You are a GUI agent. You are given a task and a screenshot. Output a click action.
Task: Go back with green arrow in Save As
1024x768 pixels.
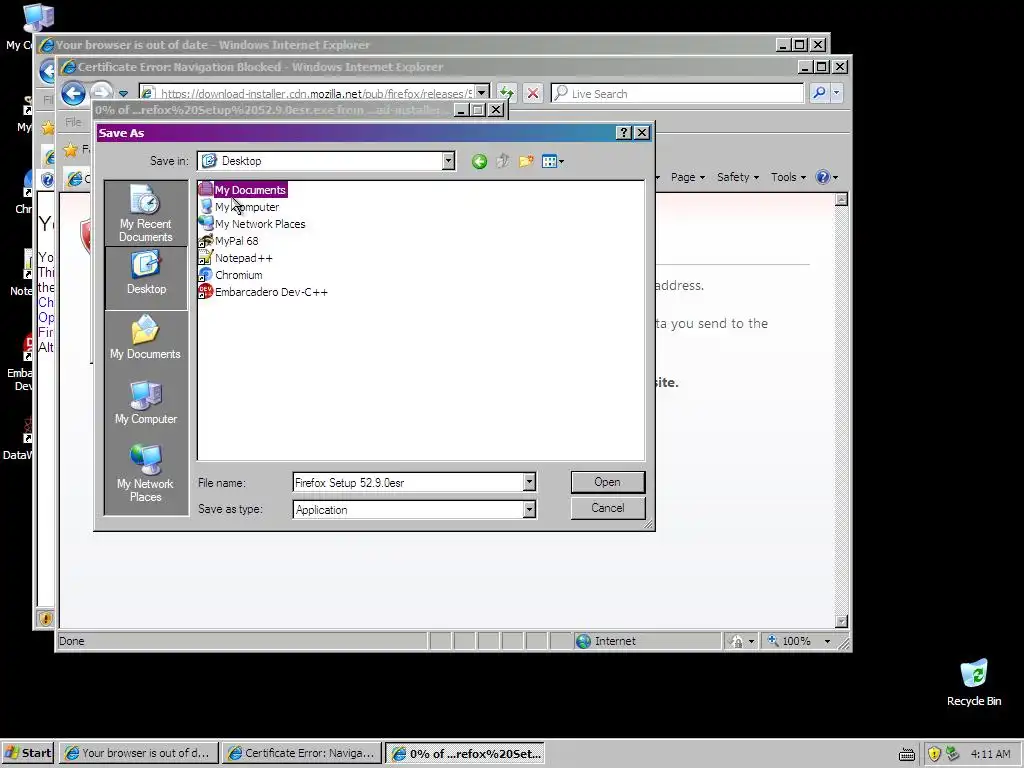click(x=479, y=161)
